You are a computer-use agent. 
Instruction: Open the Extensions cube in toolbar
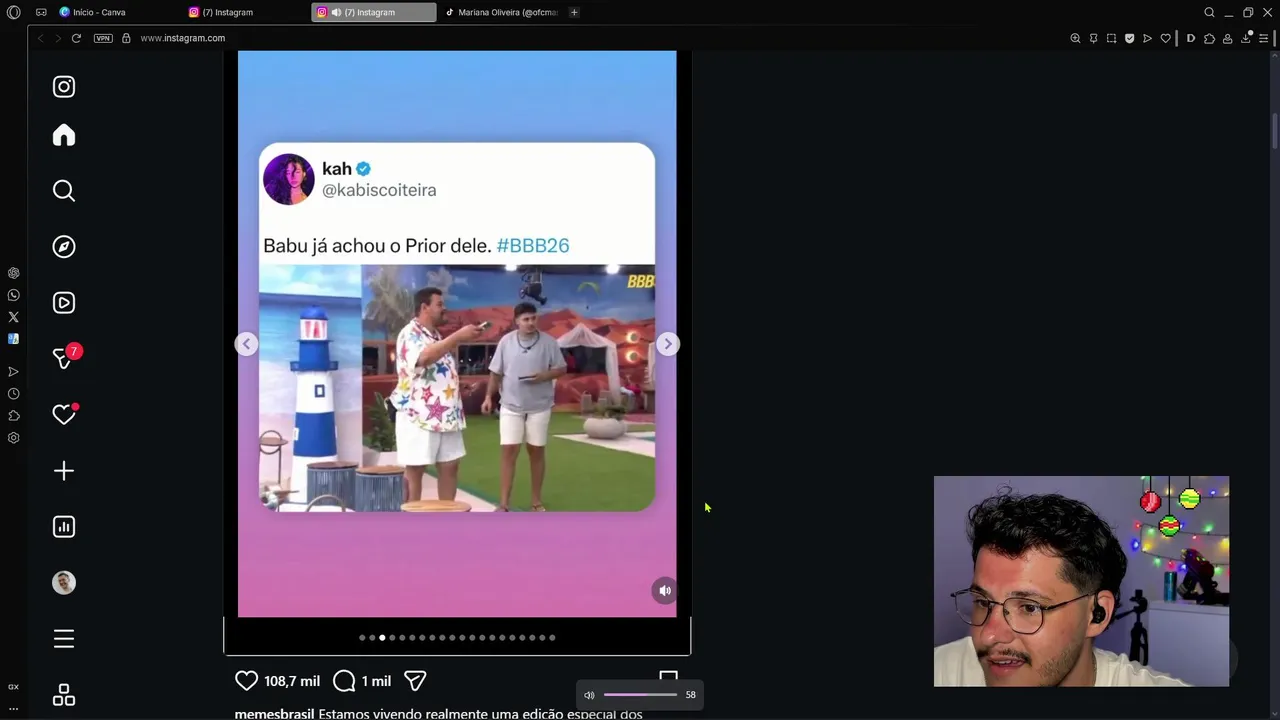[x=1209, y=38]
